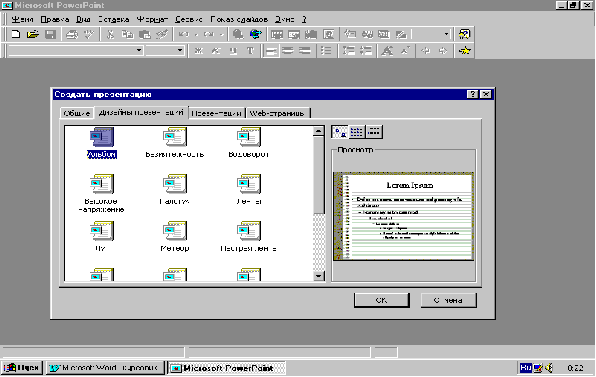
Task: Switch to Microsoft Word in taskbar
Action: [105, 368]
